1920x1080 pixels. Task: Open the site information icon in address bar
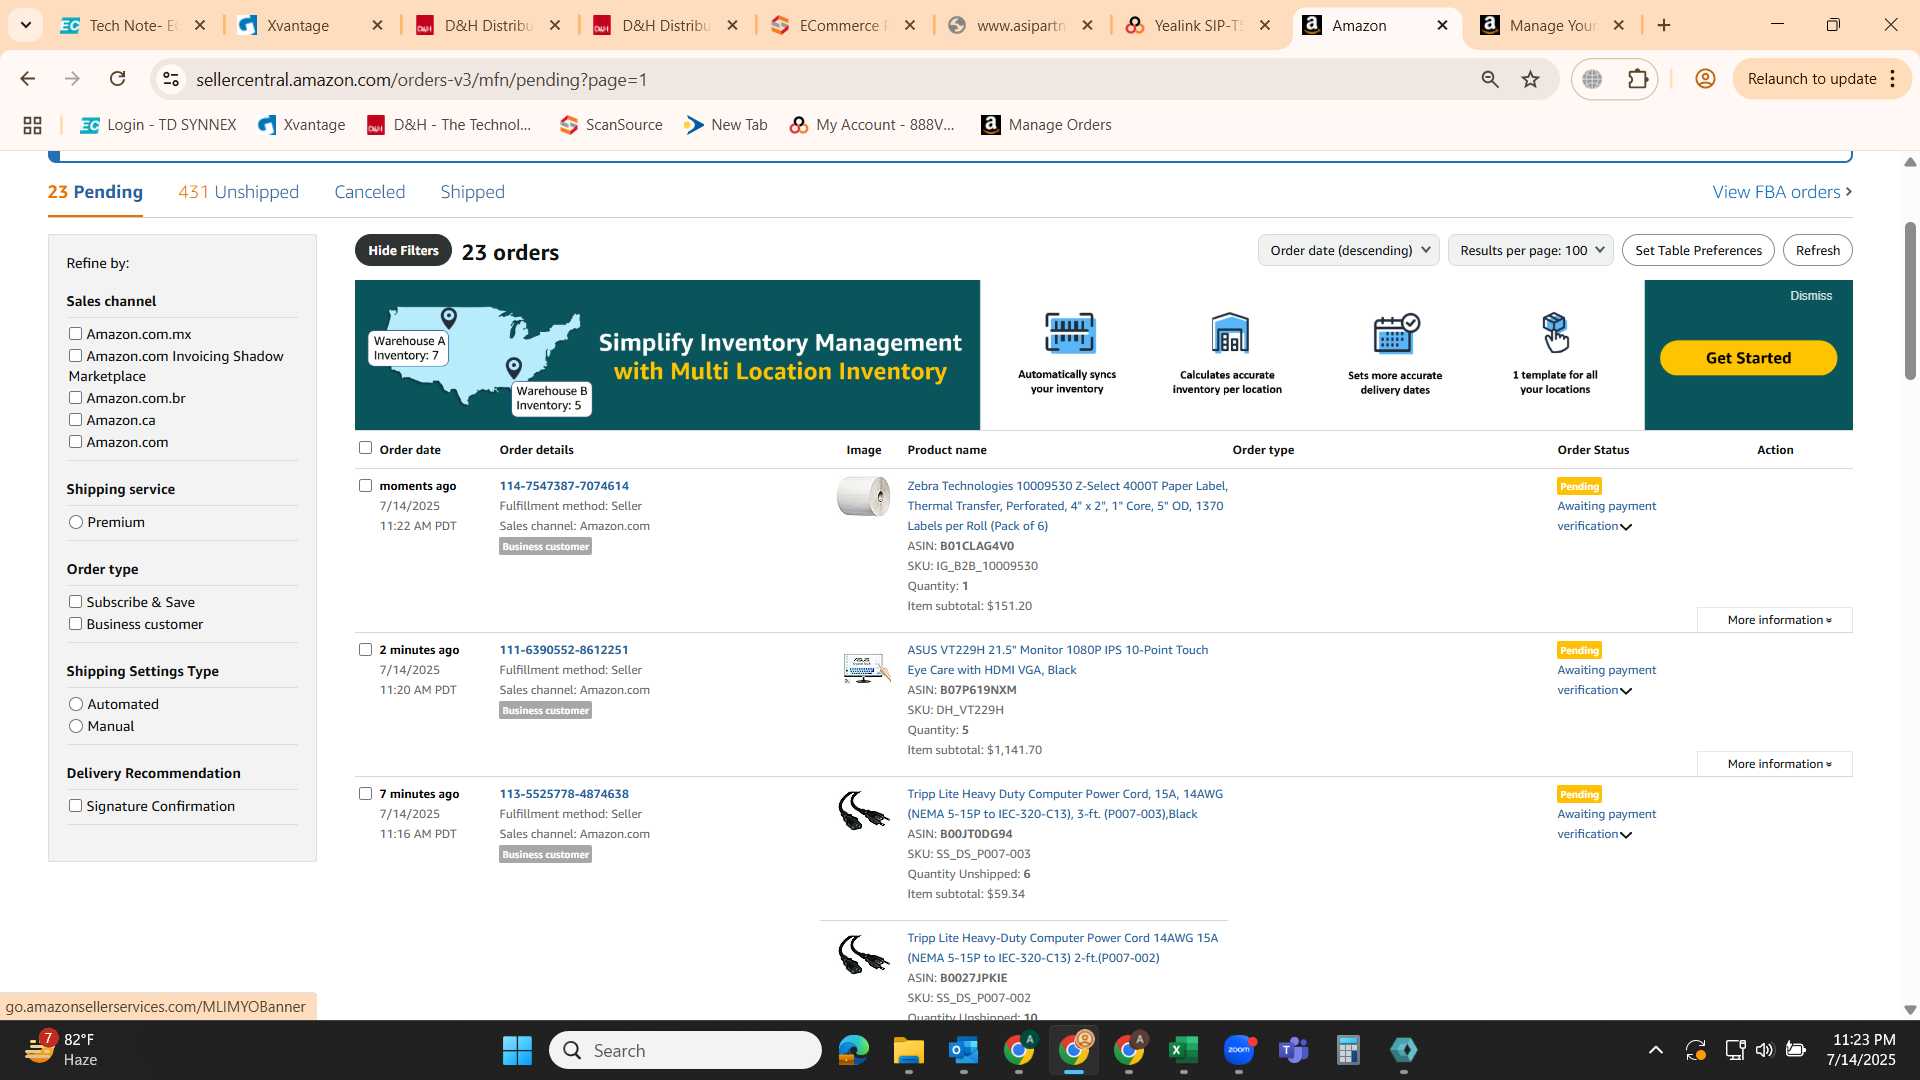(x=171, y=79)
